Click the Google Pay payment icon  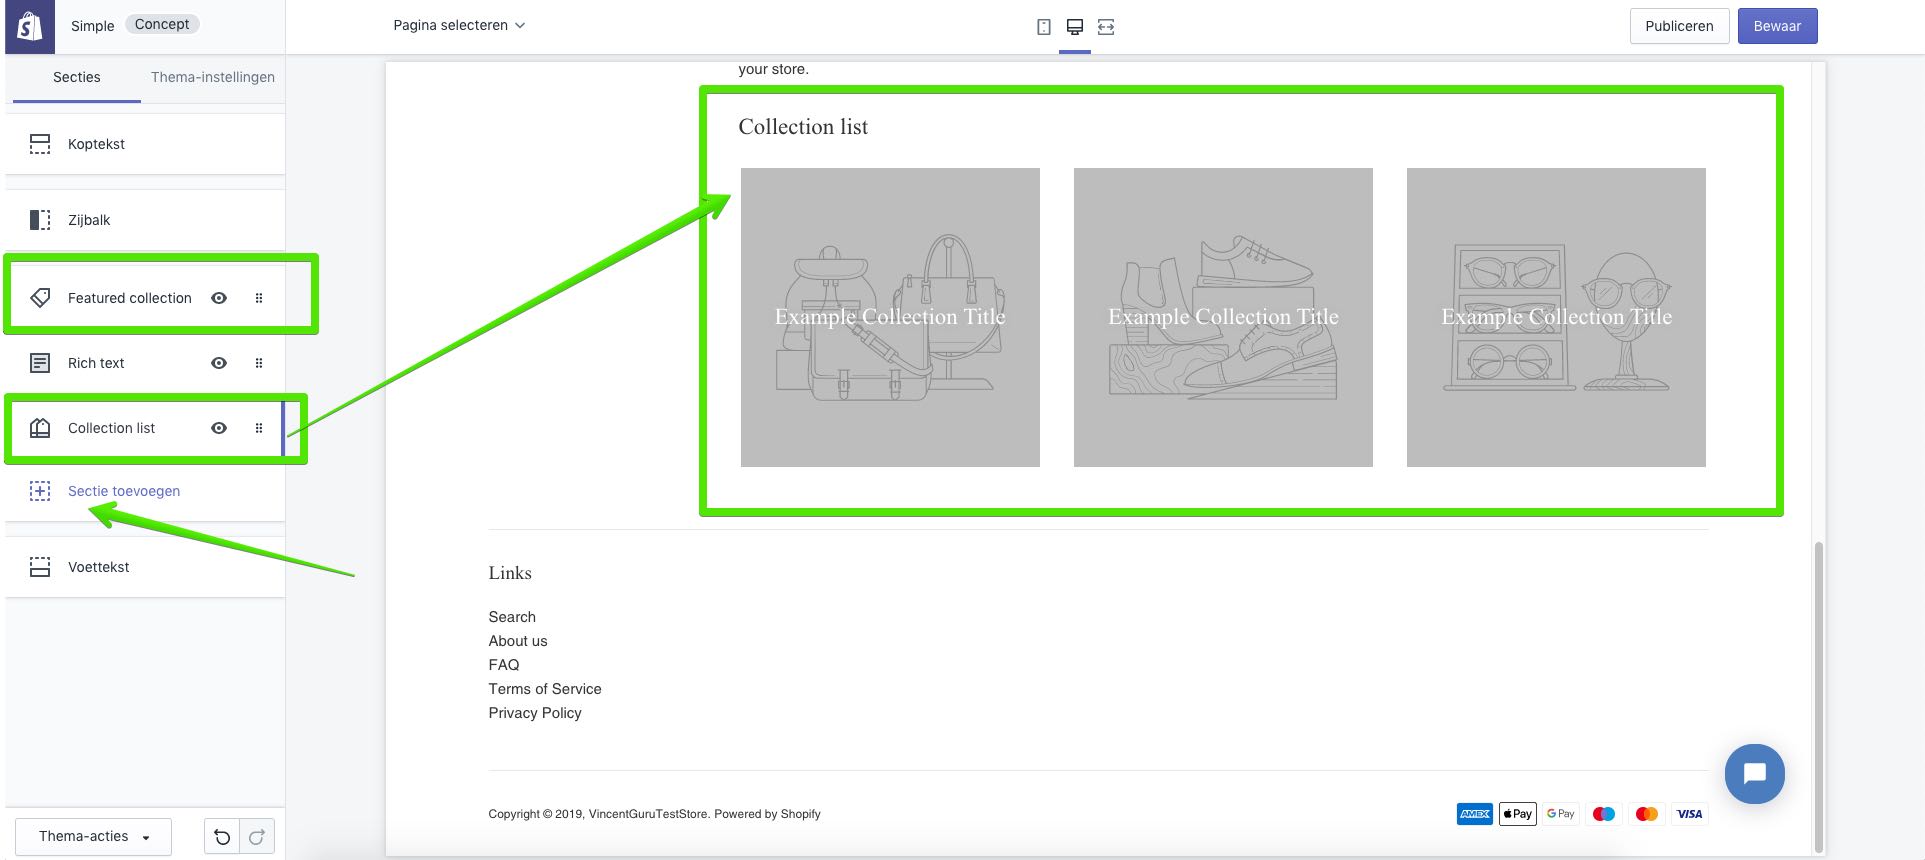(x=1561, y=814)
